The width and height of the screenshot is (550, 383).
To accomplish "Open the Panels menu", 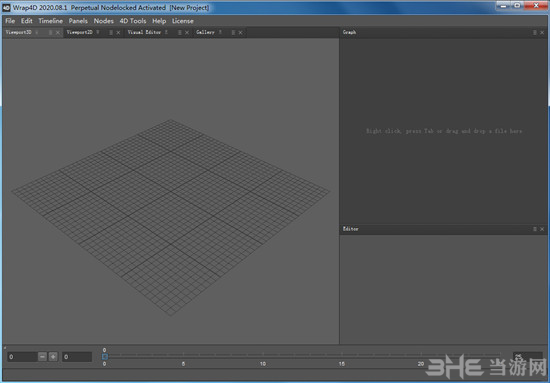I will coord(78,21).
